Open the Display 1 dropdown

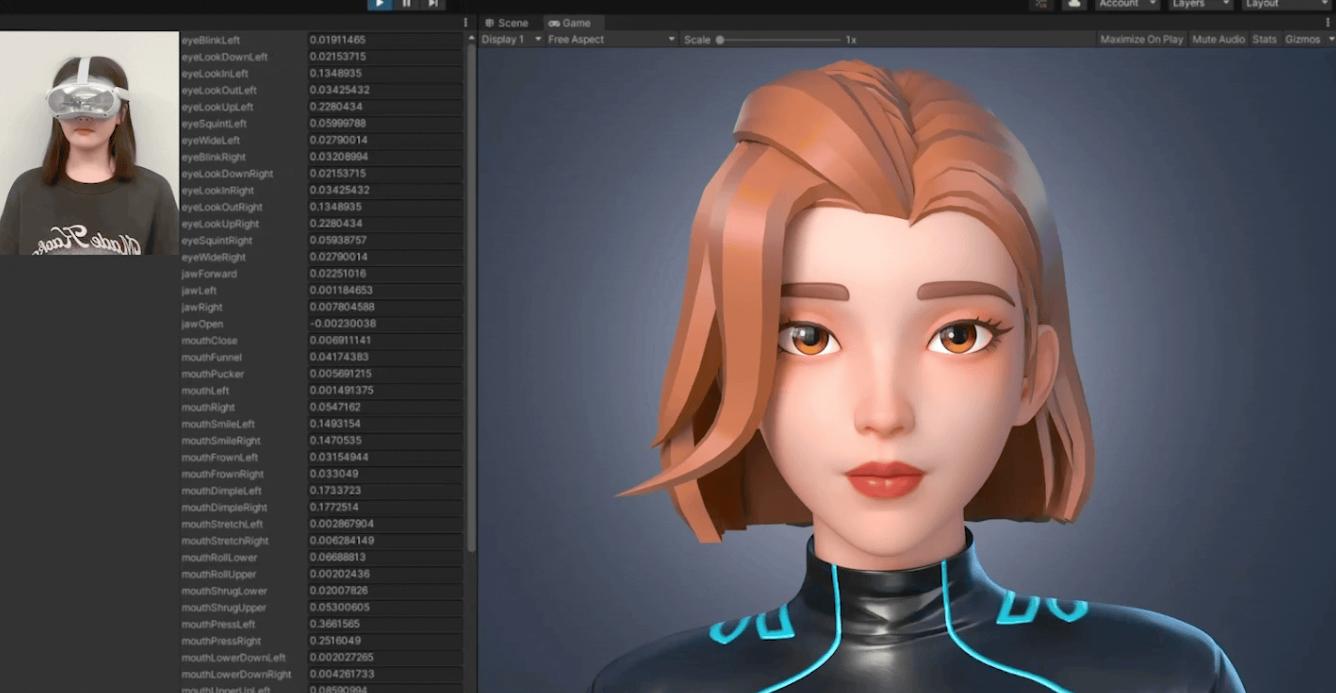tap(510, 40)
